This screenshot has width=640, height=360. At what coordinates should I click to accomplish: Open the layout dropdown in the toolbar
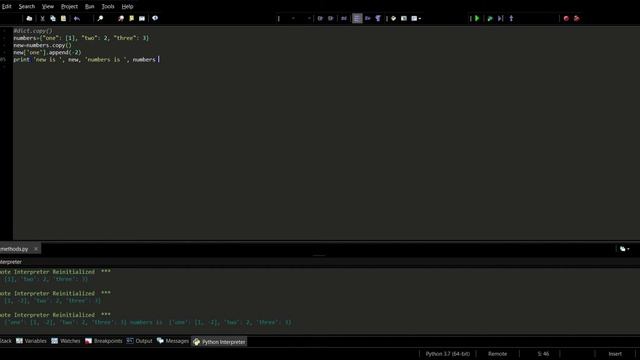click(x=416, y=18)
